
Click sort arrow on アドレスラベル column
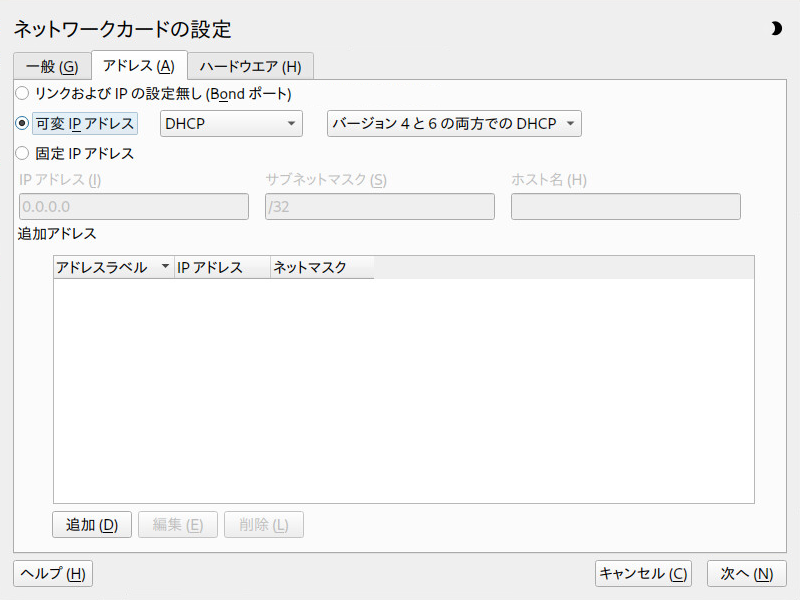click(165, 266)
